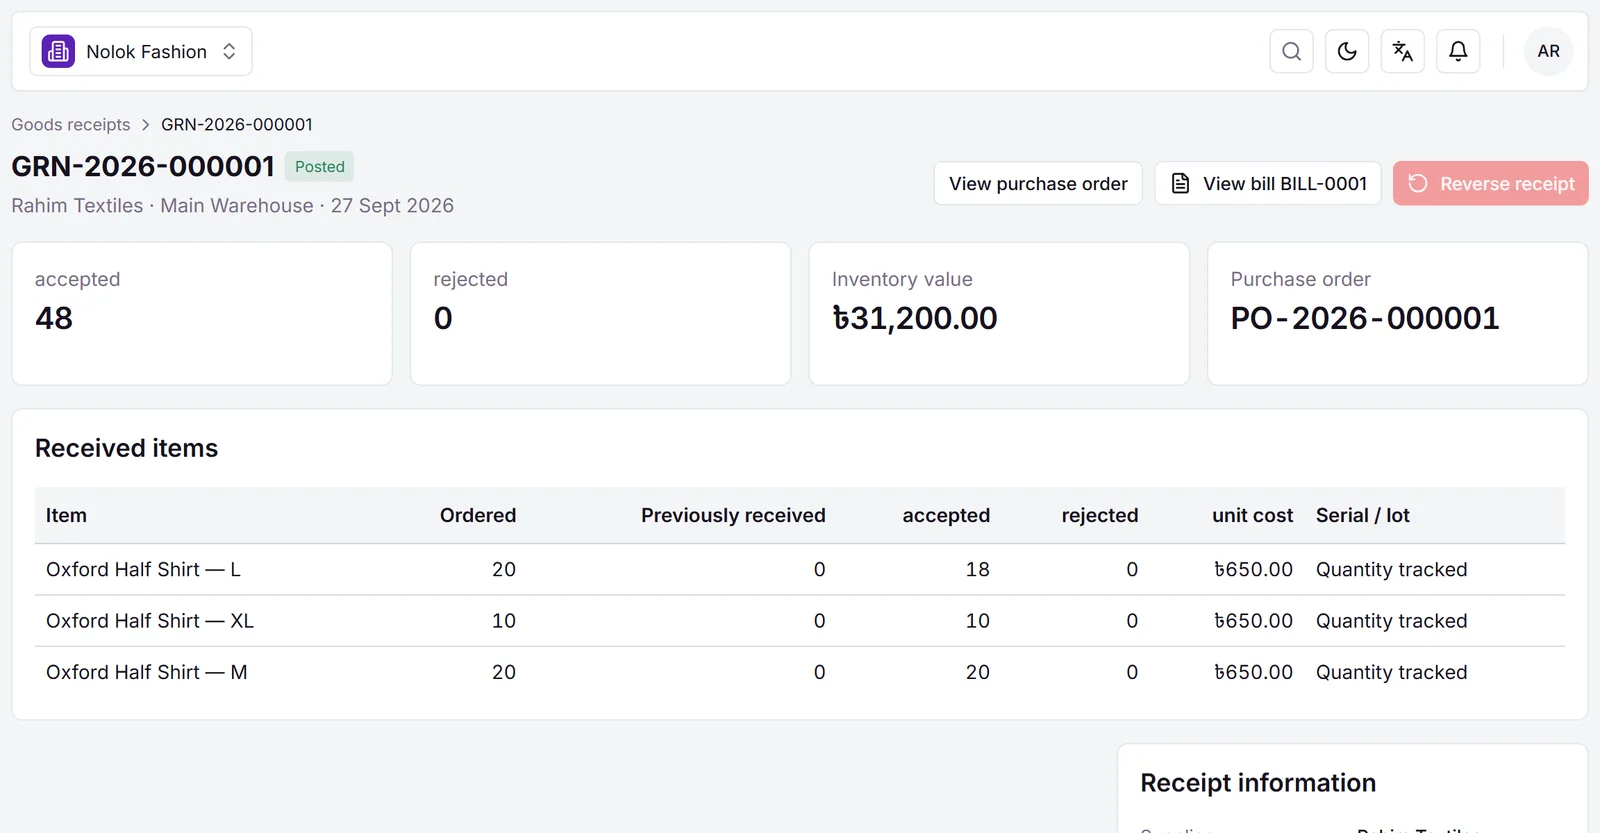Click the accepted total 48
Image resolution: width=1600 pixels, height=833 pixels.
54,318
